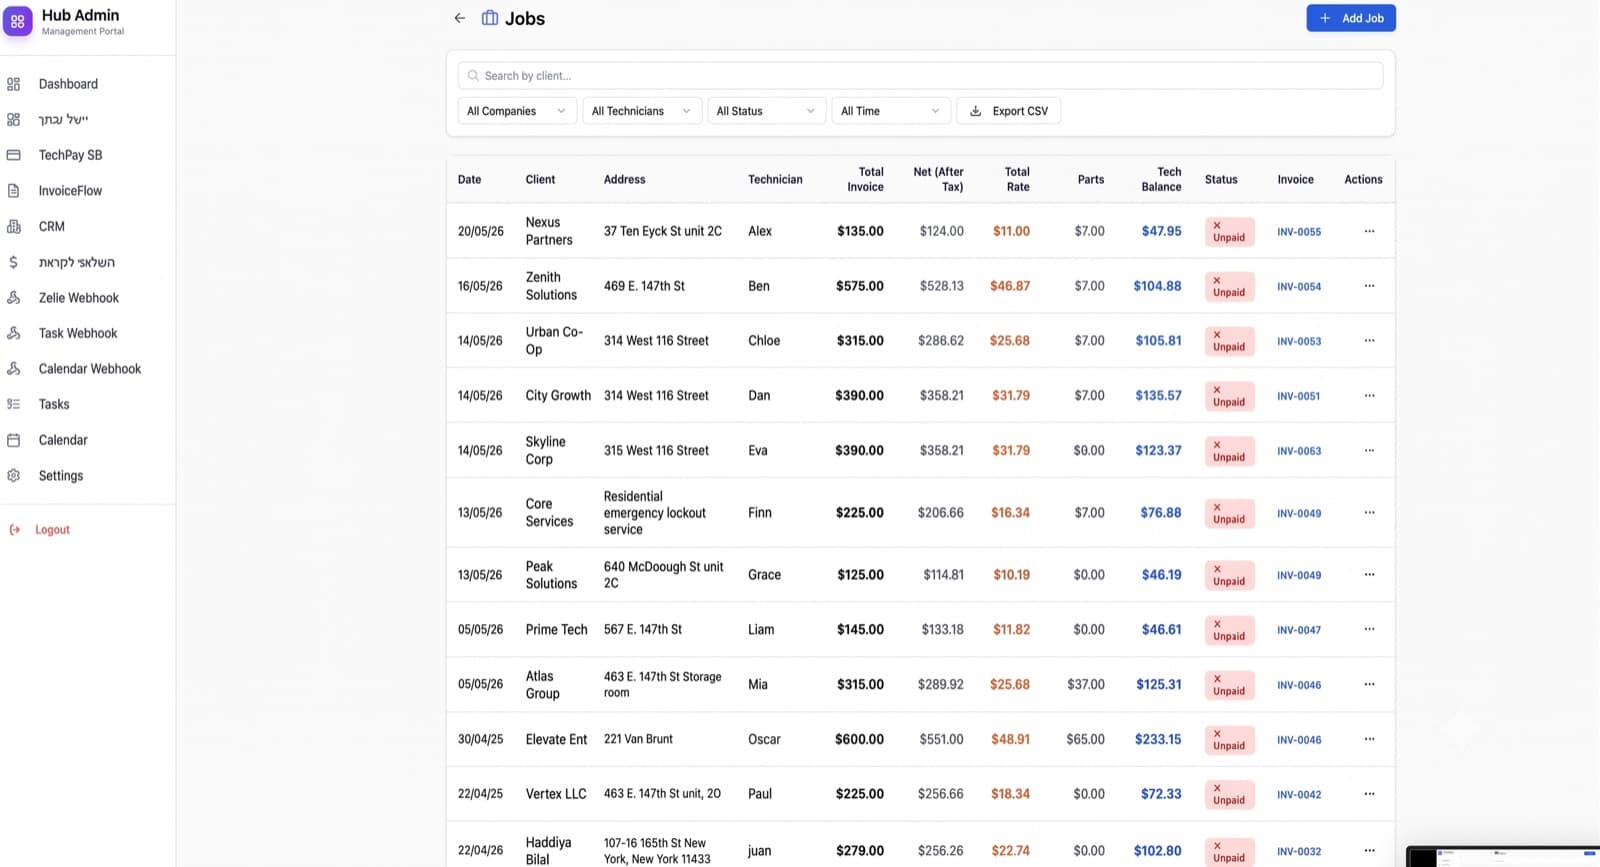Click client name Haddiya Bilal
The width and height of the screenshot is (1600, 867).
click(x=548, y=851)
